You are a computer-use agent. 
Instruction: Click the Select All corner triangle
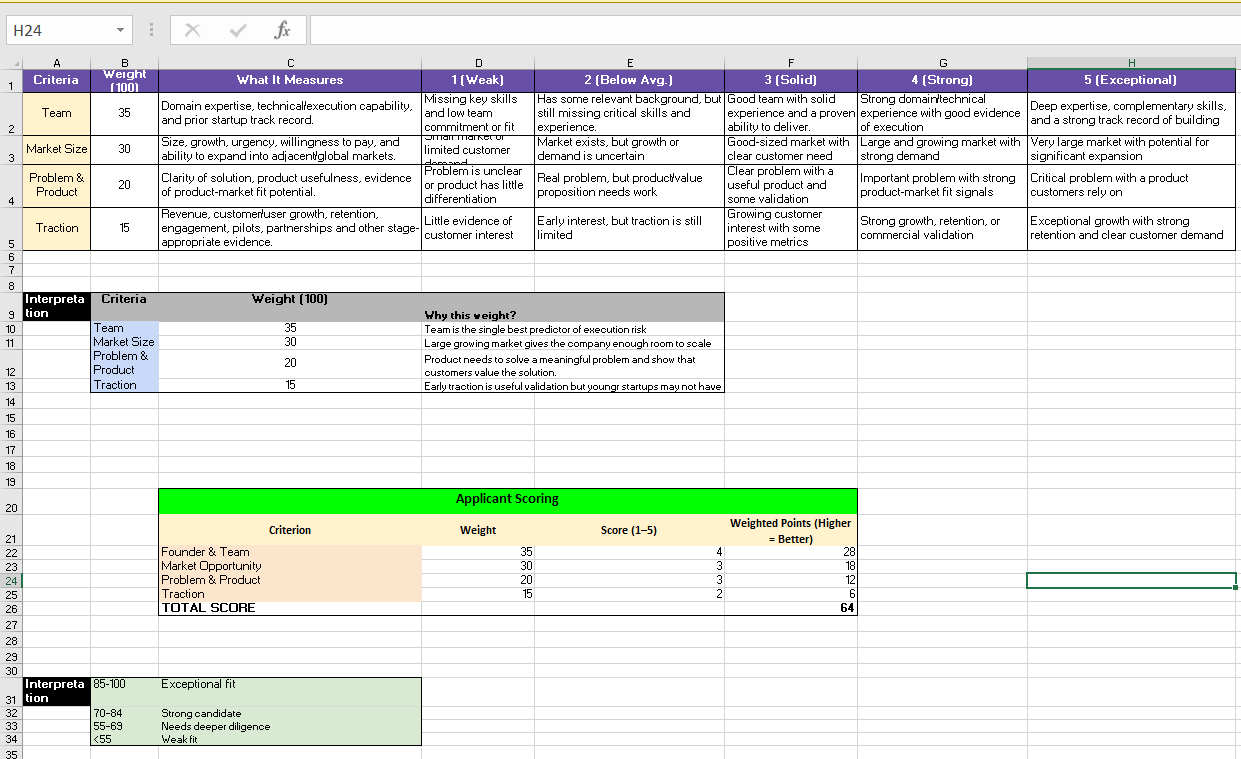12,62
